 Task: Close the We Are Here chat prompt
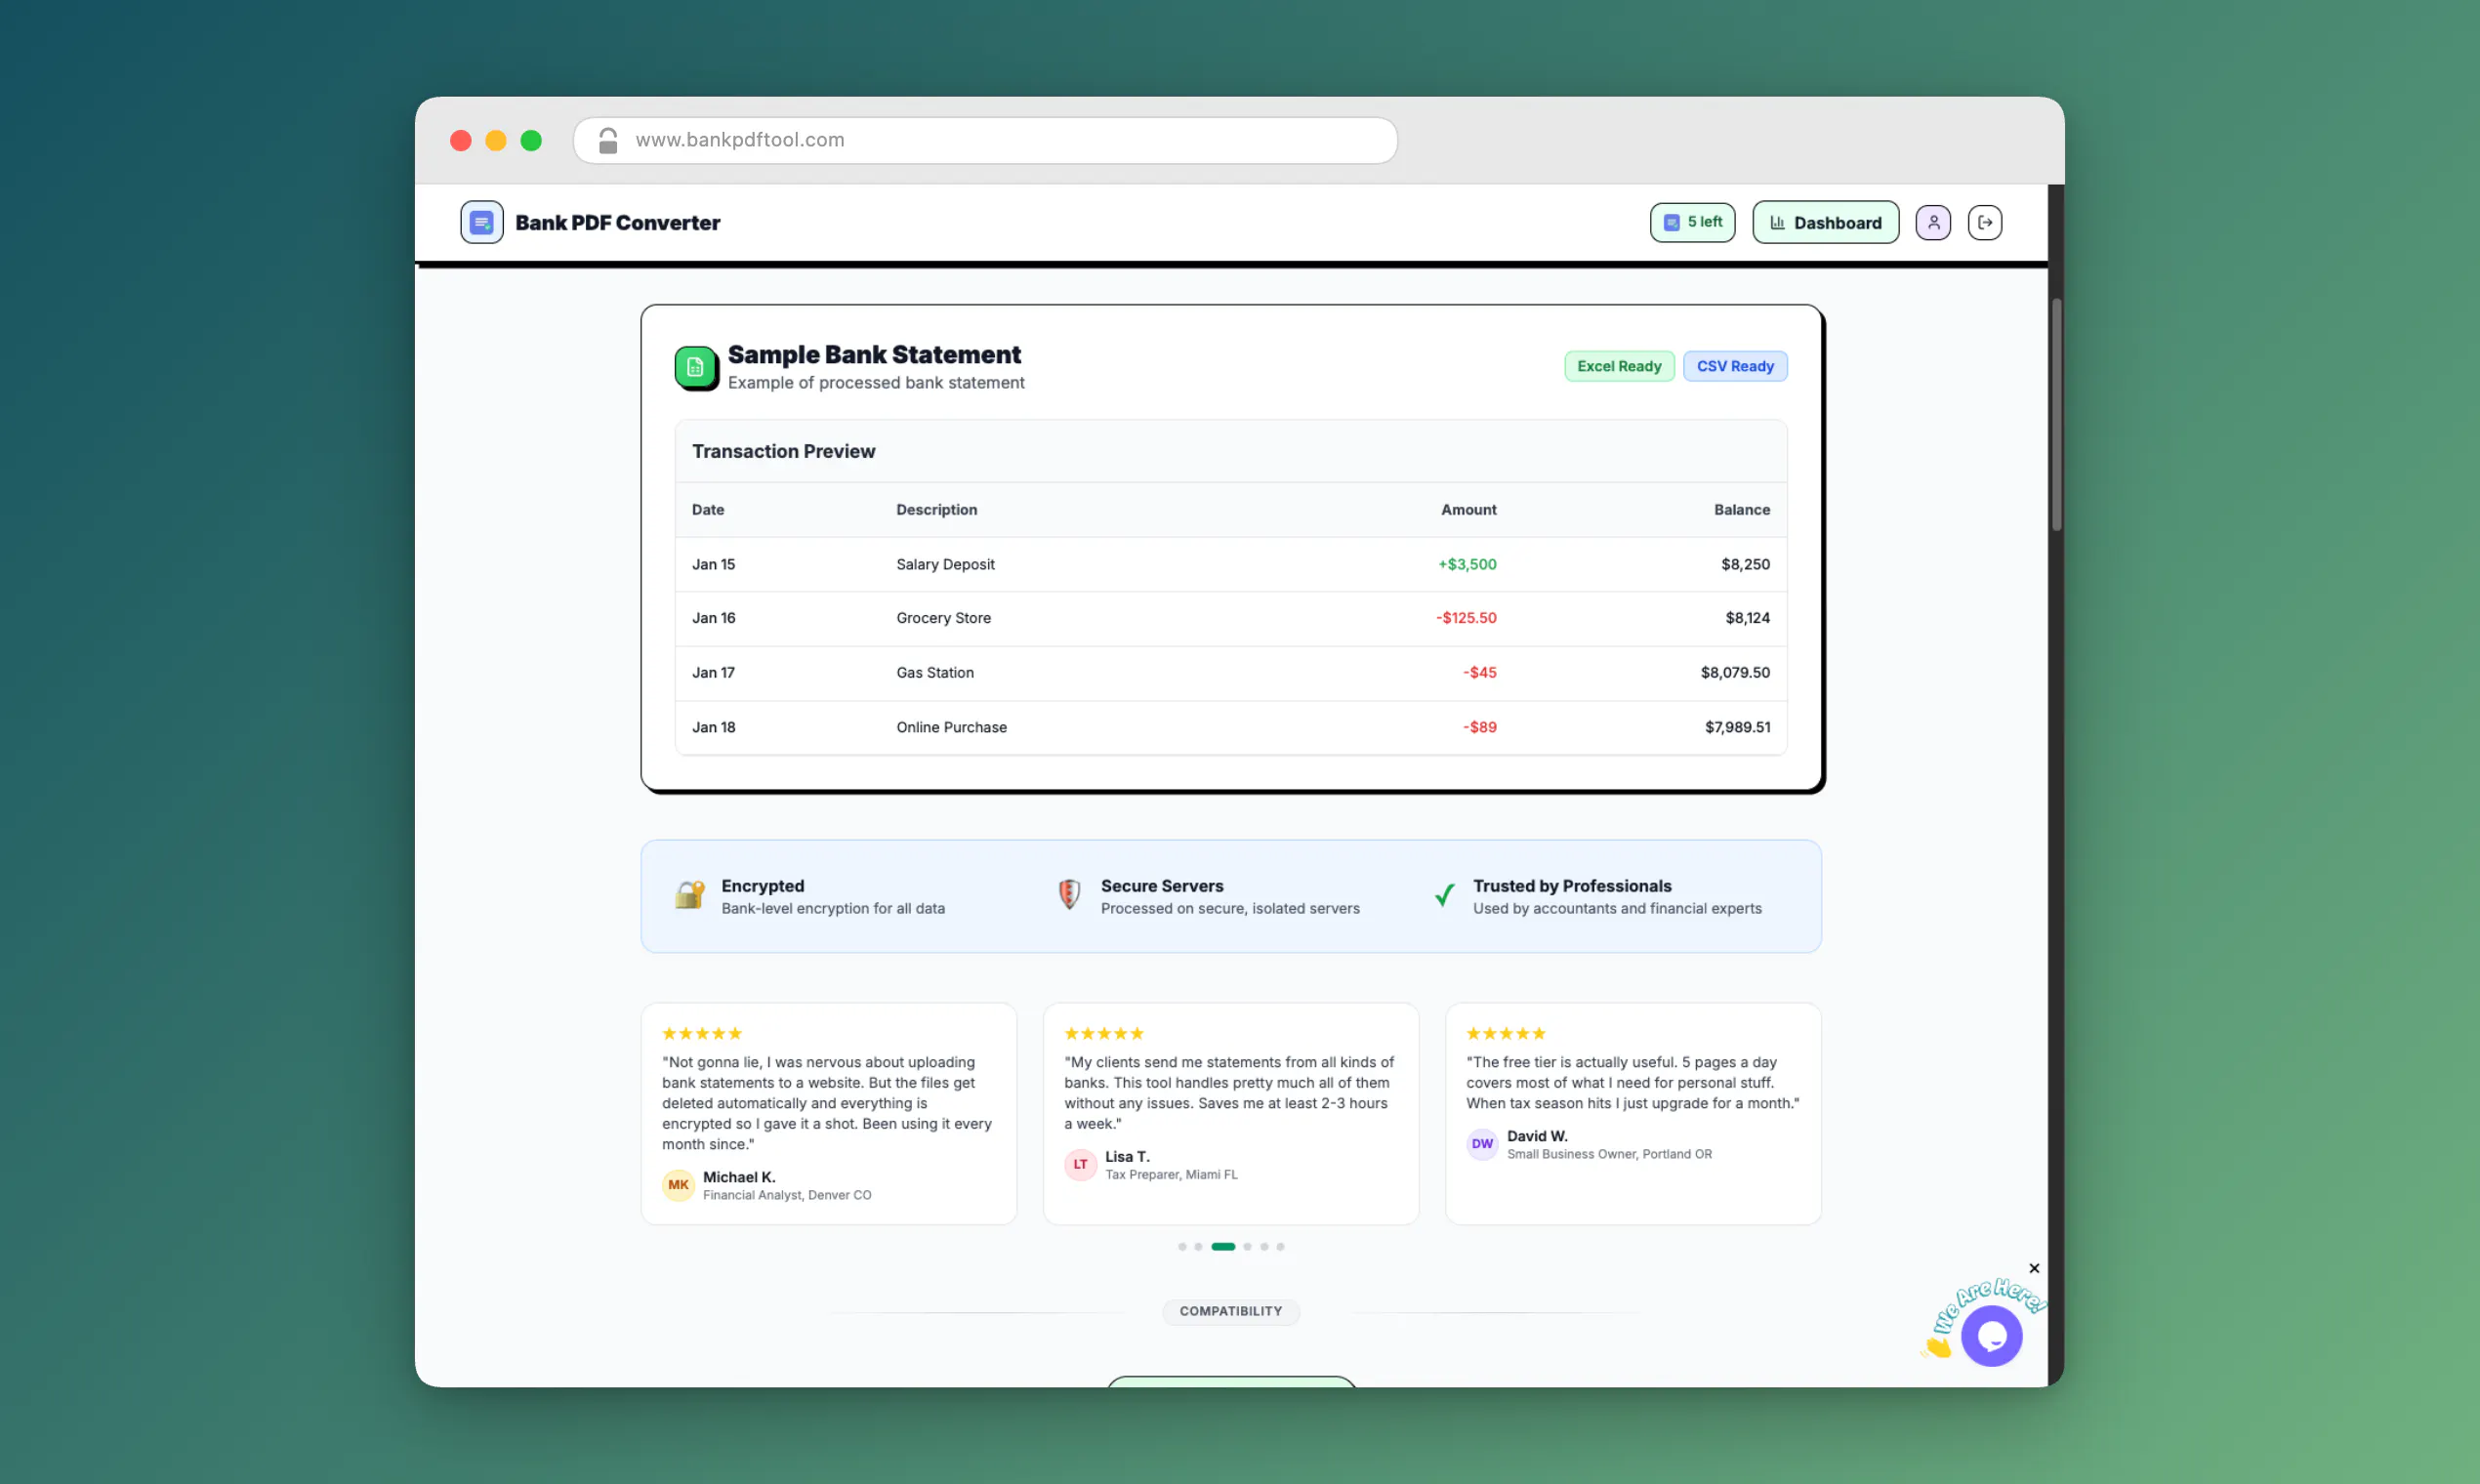tap(2033, 1268)
